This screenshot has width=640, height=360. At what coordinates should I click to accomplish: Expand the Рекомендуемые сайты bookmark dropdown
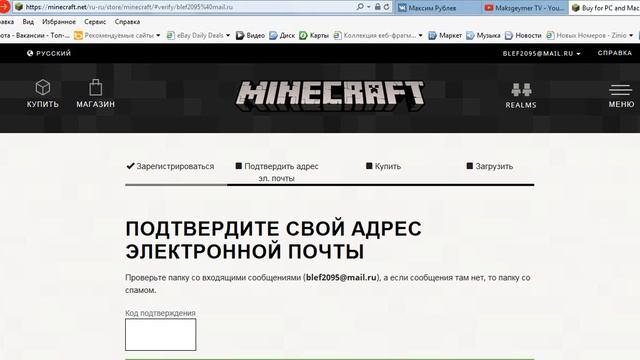coord(158,36)
